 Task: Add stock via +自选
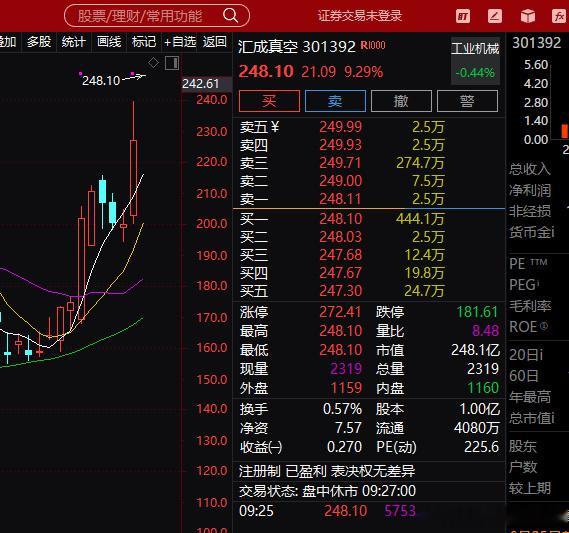[180, 42]
